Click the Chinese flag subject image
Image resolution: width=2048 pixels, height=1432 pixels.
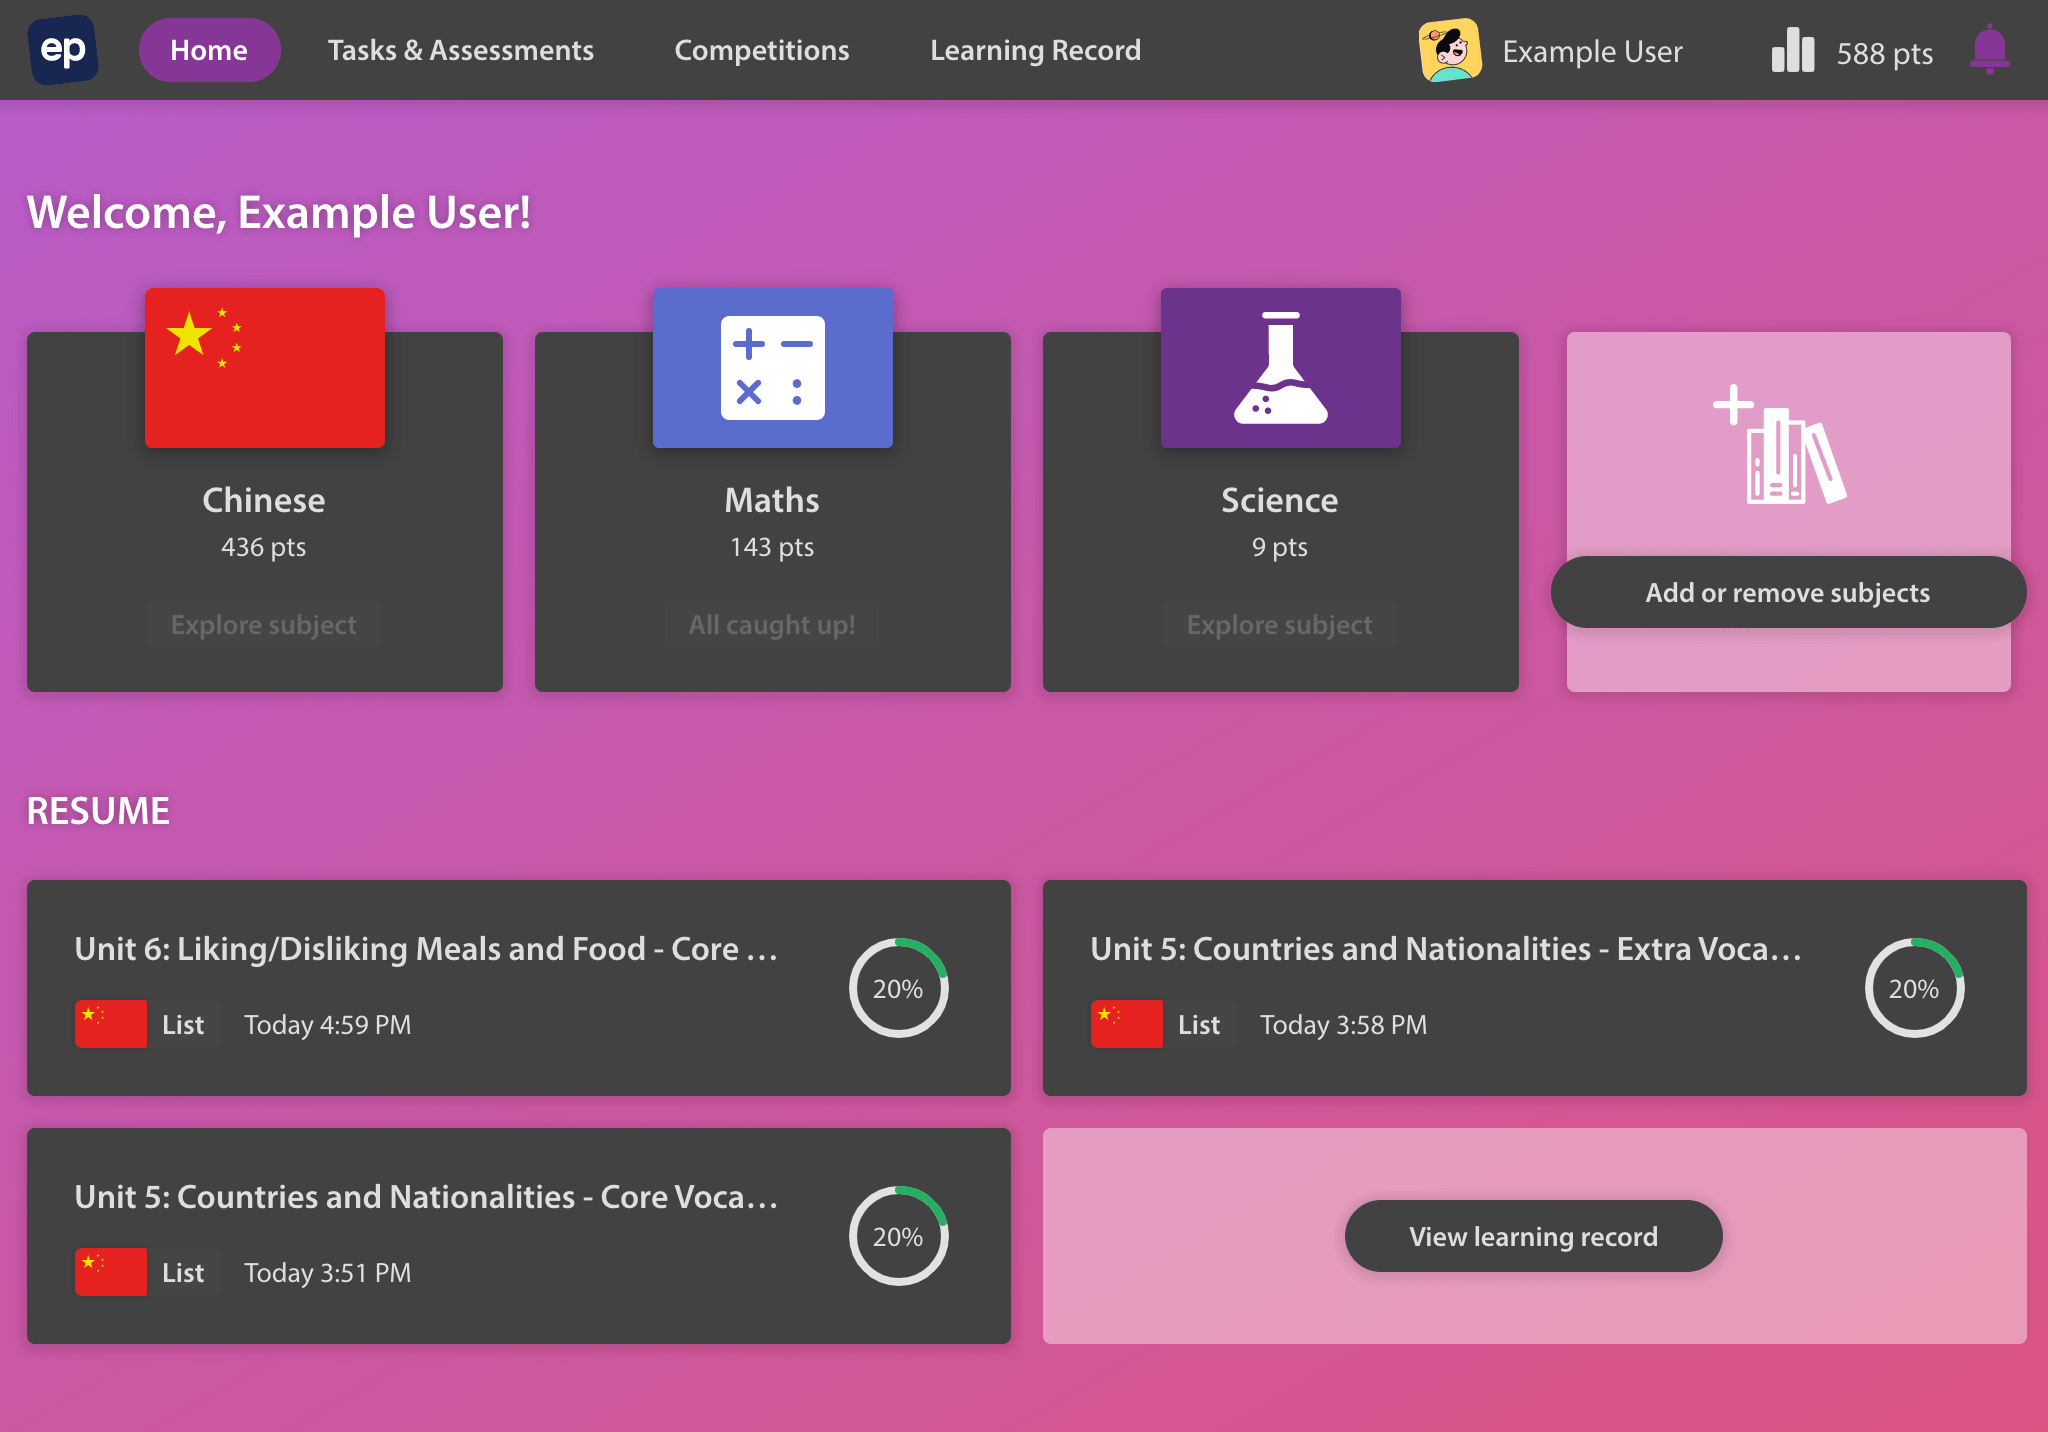265,368
